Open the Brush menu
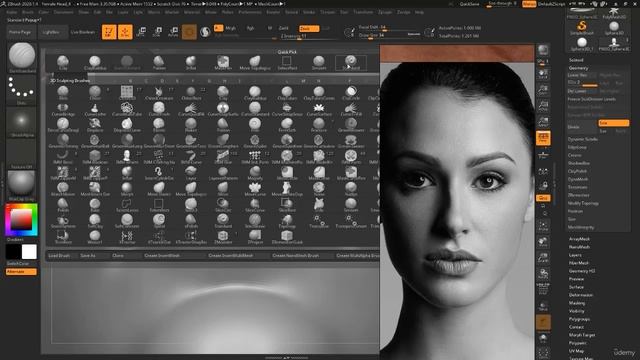Screen dimensions: 640x360 point(28,12)
